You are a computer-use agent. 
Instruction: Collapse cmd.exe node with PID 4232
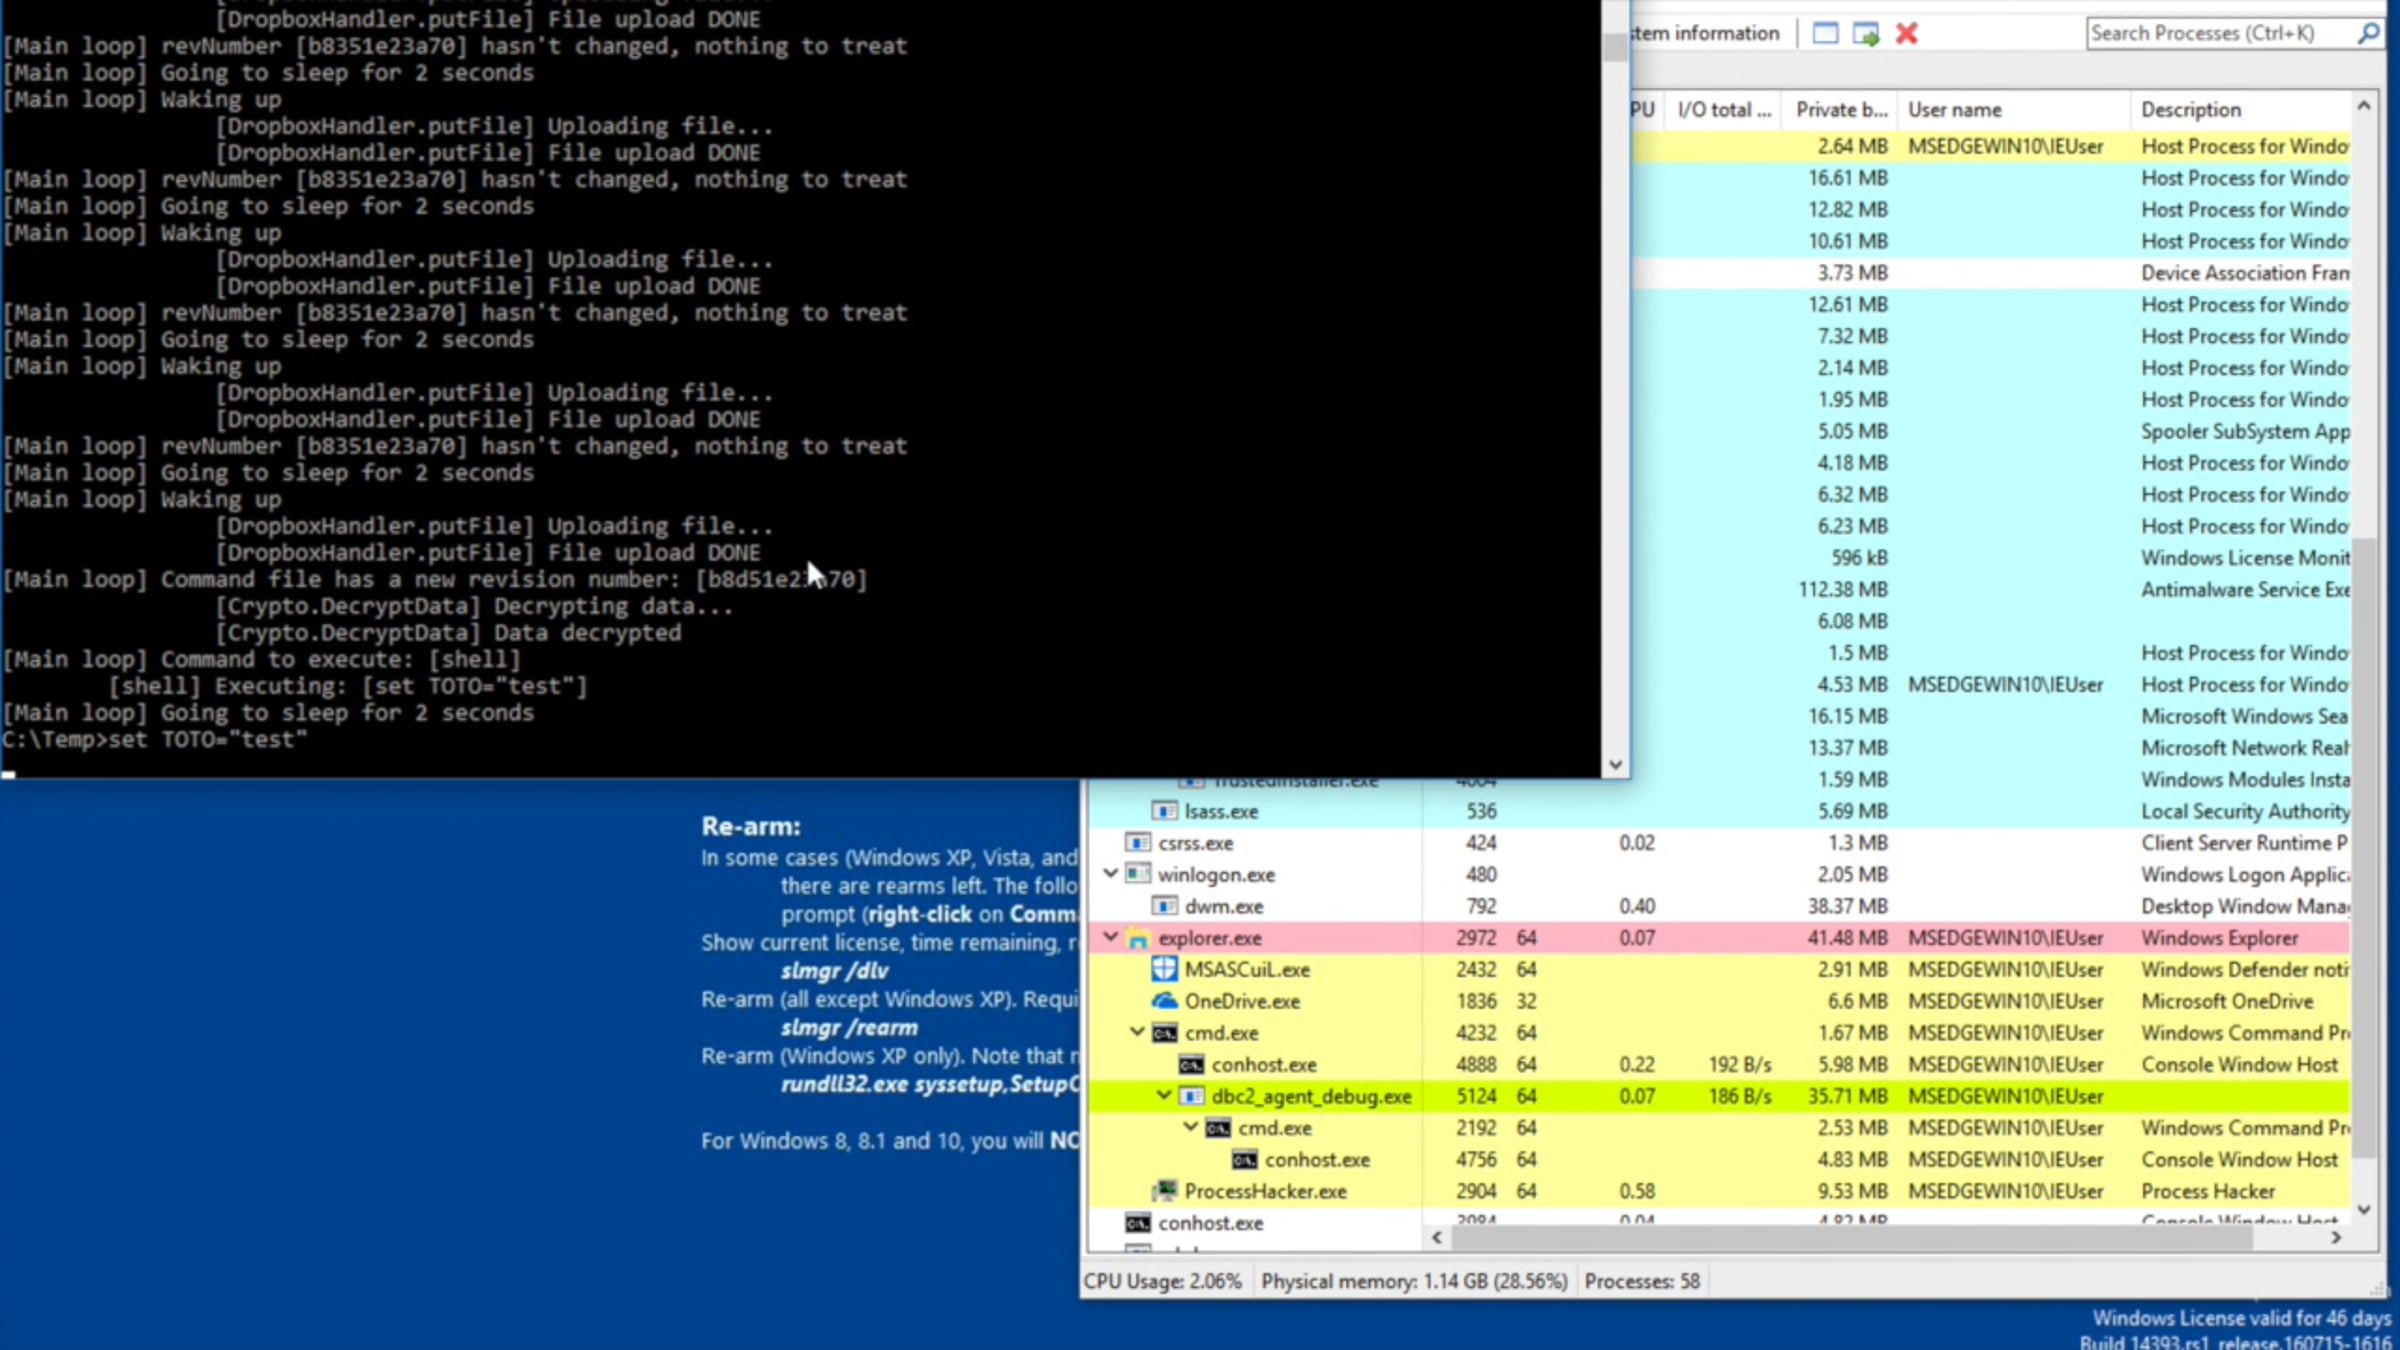tap(1137, 1031)
